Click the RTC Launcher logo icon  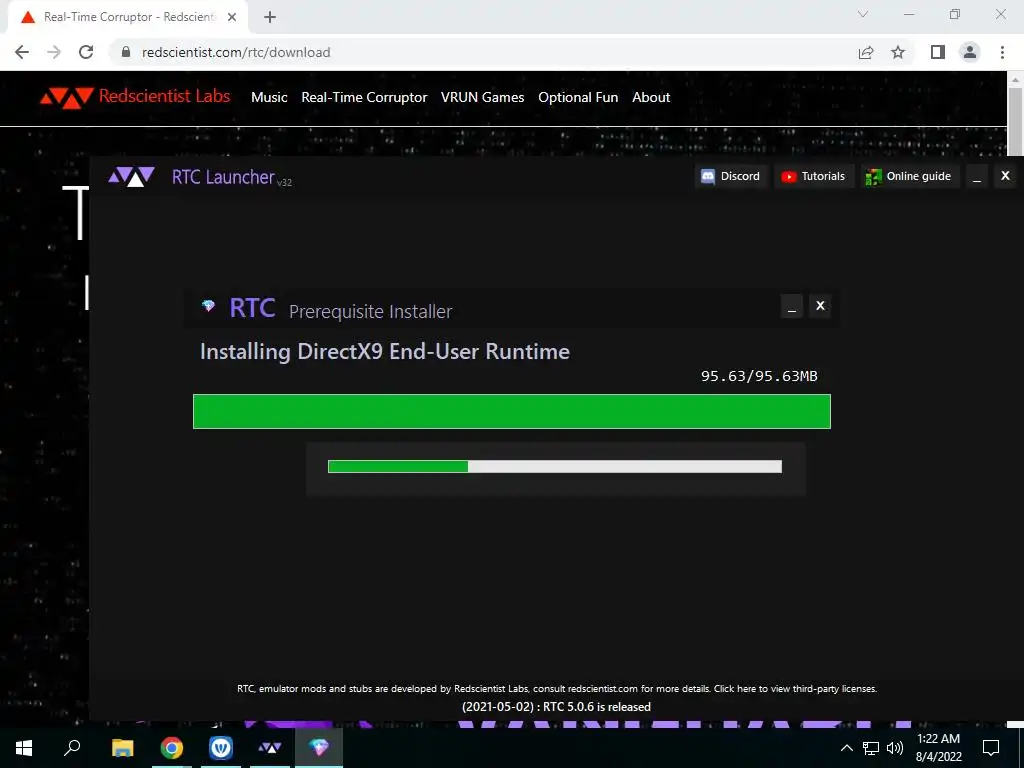tap(131, 176)
